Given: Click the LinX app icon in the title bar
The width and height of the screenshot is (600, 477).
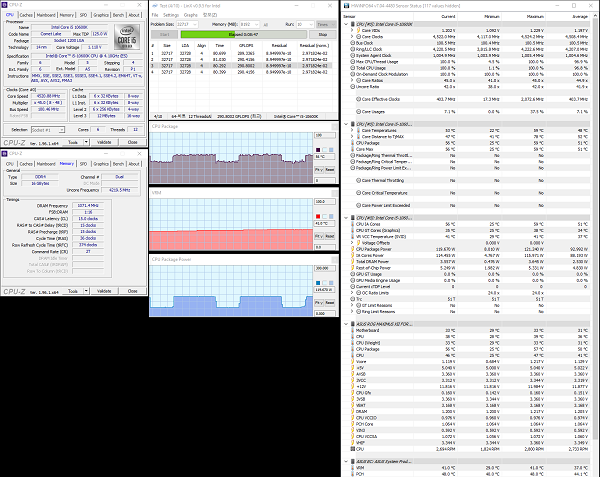Looking at the screenshot, I should pyautogui.click(x=155, y=6).
